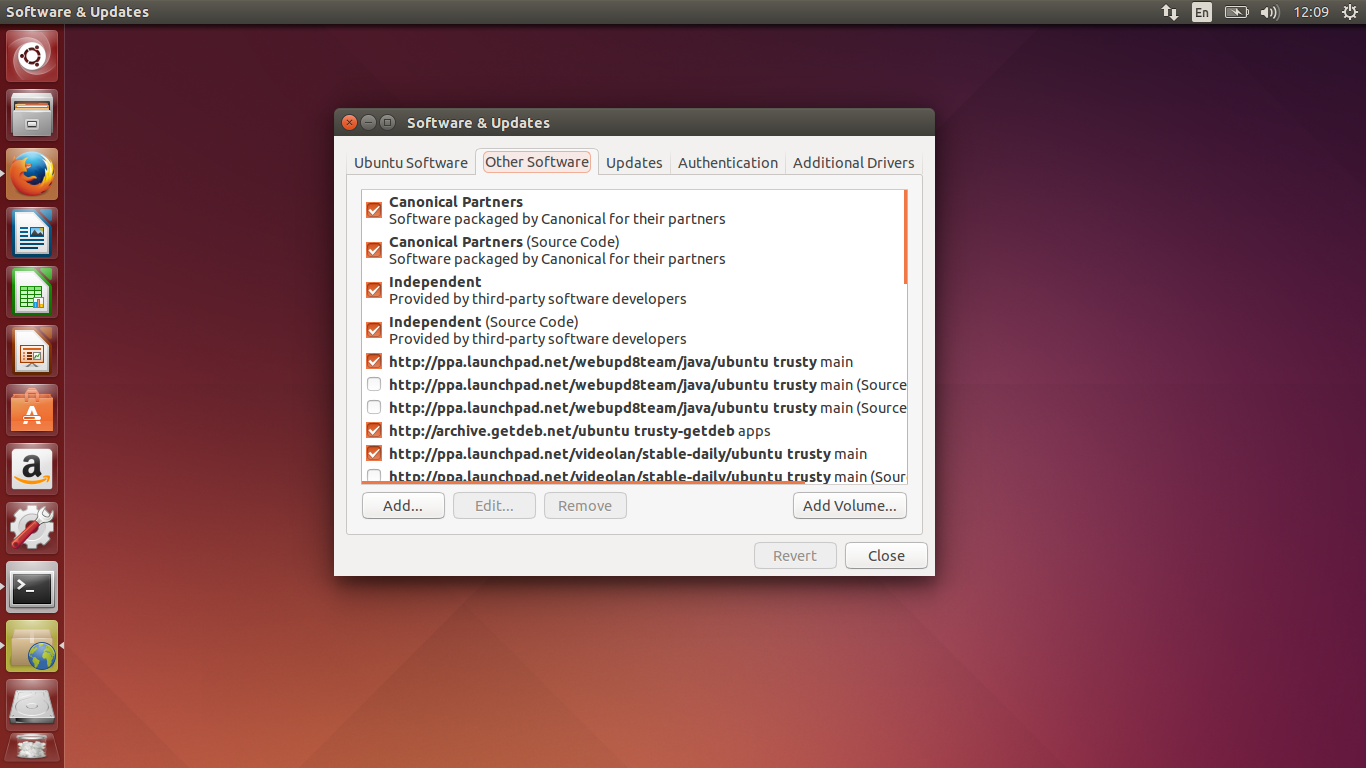Click the 12:09 clock in the panel
This screenshot has height=768, width=1366.
click(1311, 12)
